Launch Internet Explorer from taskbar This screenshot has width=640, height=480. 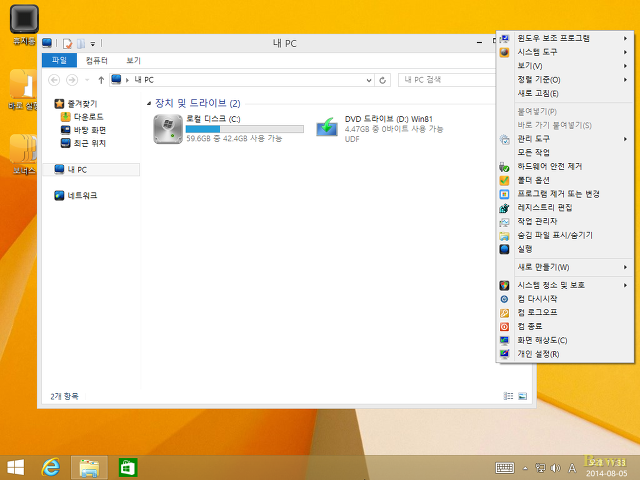51,467
